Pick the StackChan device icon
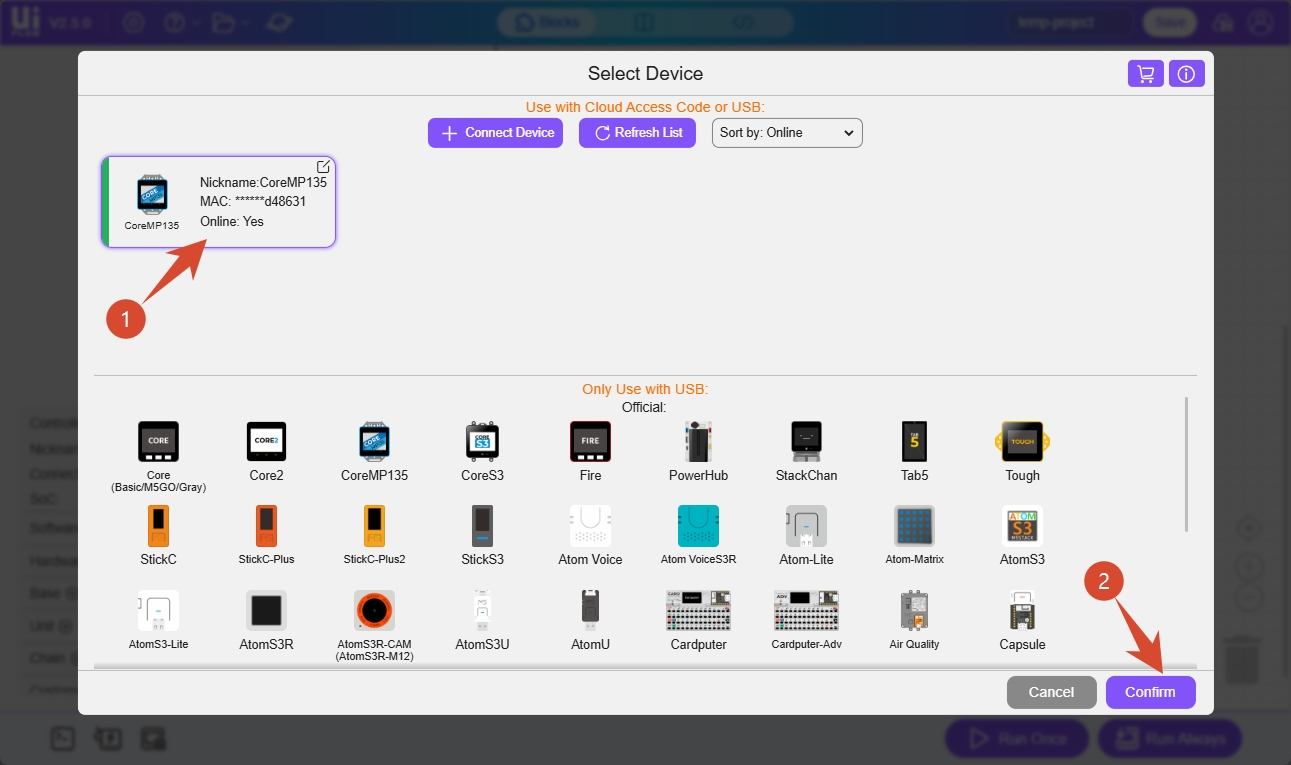The height and width of the screenshot is (765, 1291). (x=806, y=441)
